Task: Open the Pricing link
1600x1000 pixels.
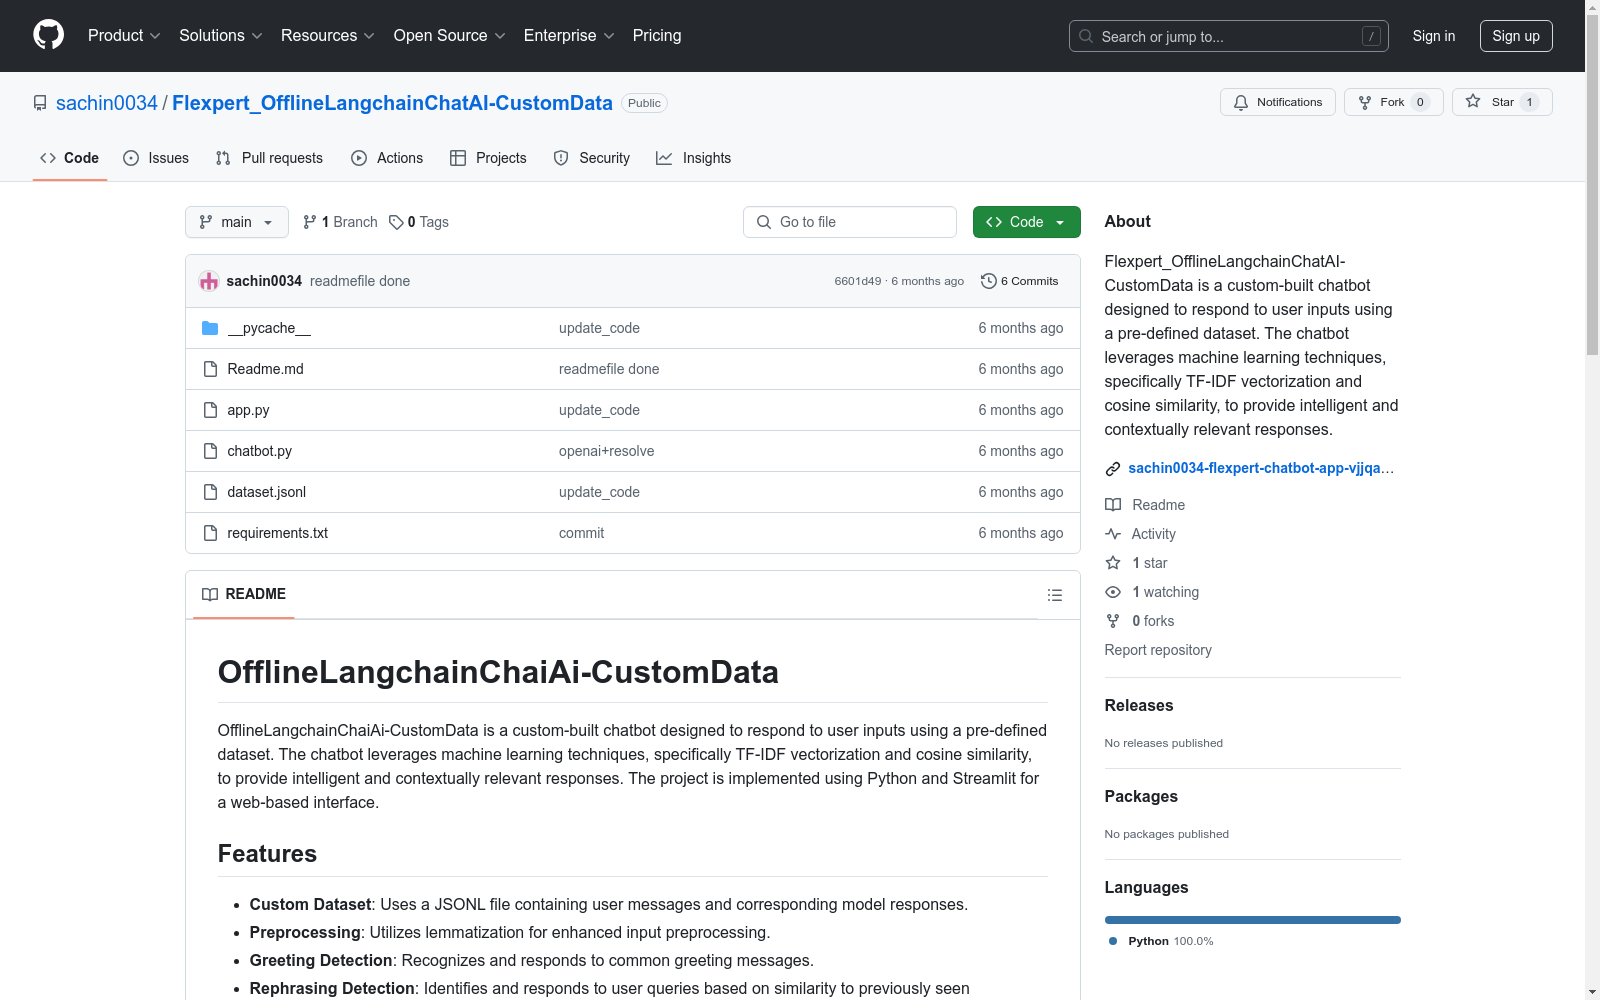Action: pos(657,36)
